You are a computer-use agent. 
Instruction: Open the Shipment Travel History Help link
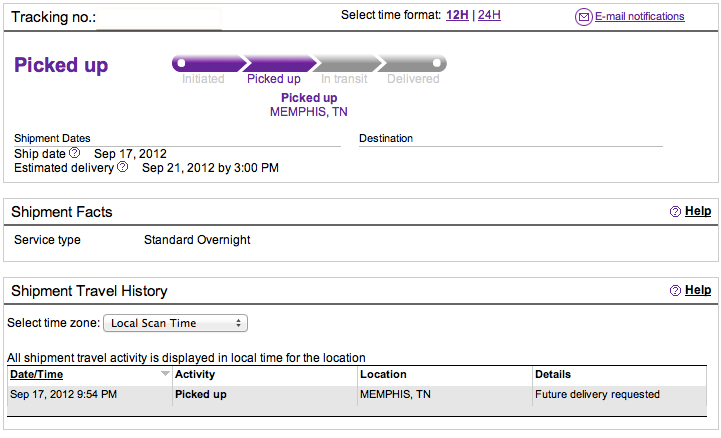click(698, 290)
